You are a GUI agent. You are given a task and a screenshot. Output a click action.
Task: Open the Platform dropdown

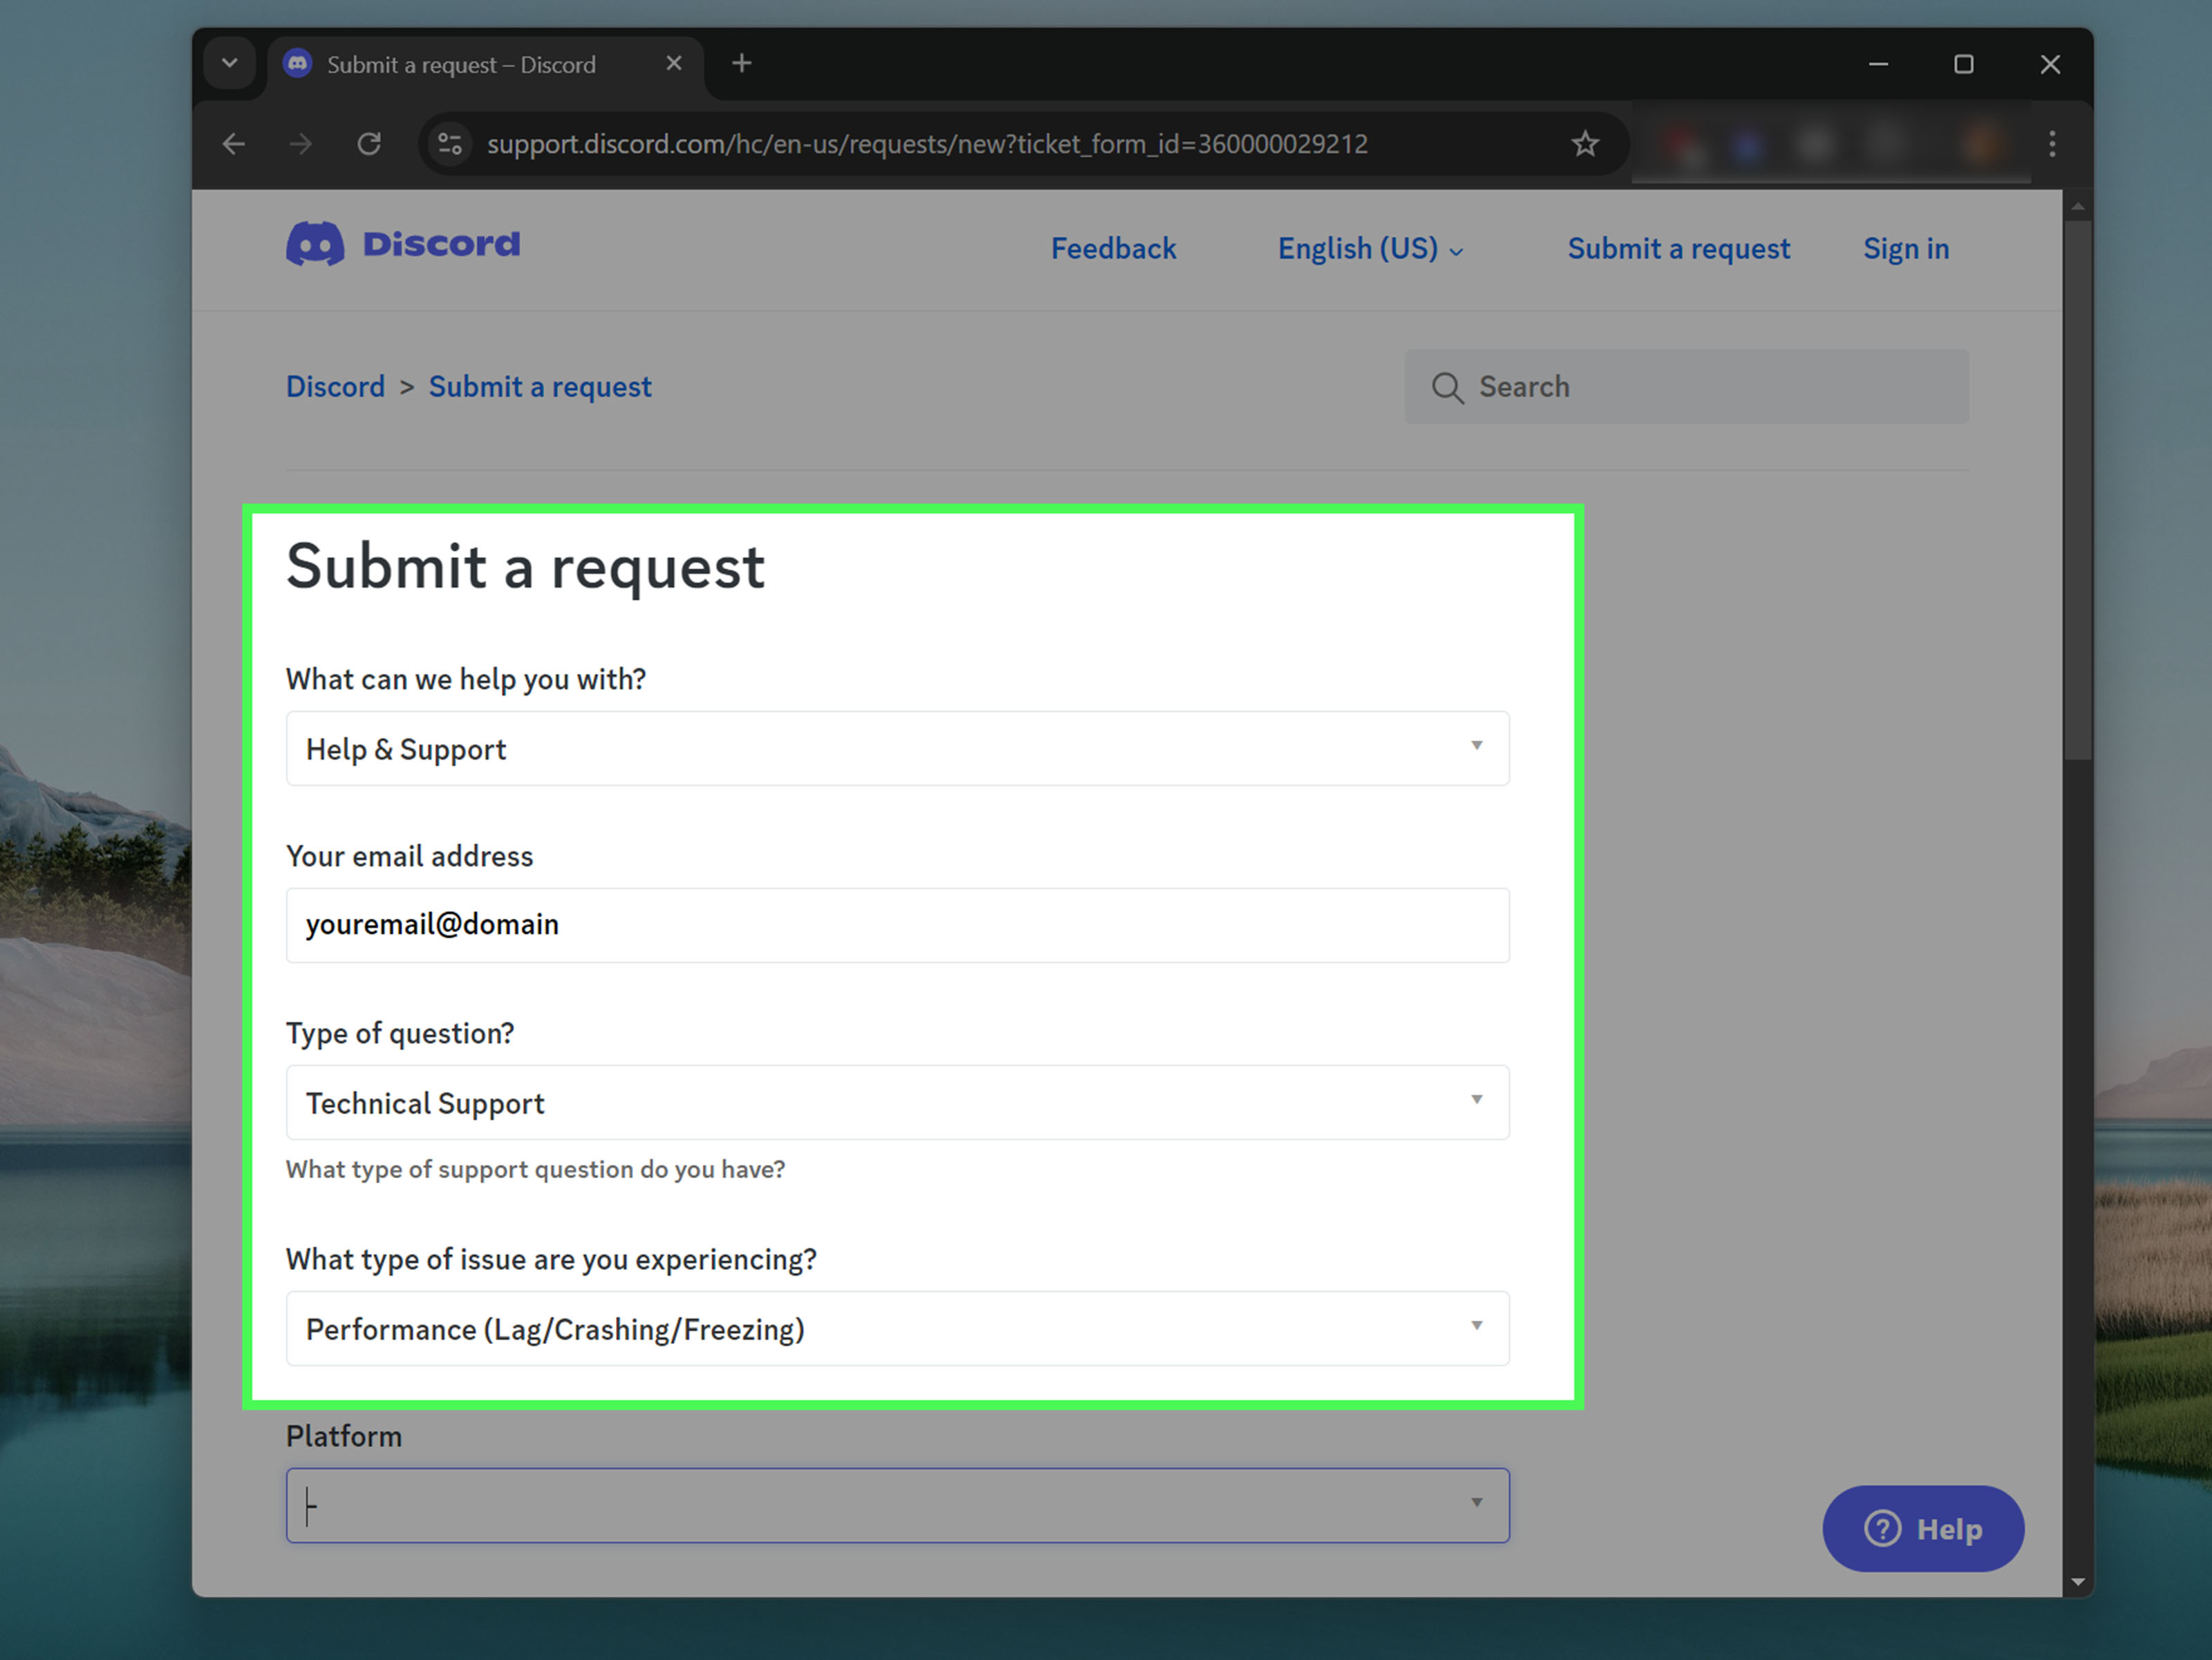[897, 1505]
